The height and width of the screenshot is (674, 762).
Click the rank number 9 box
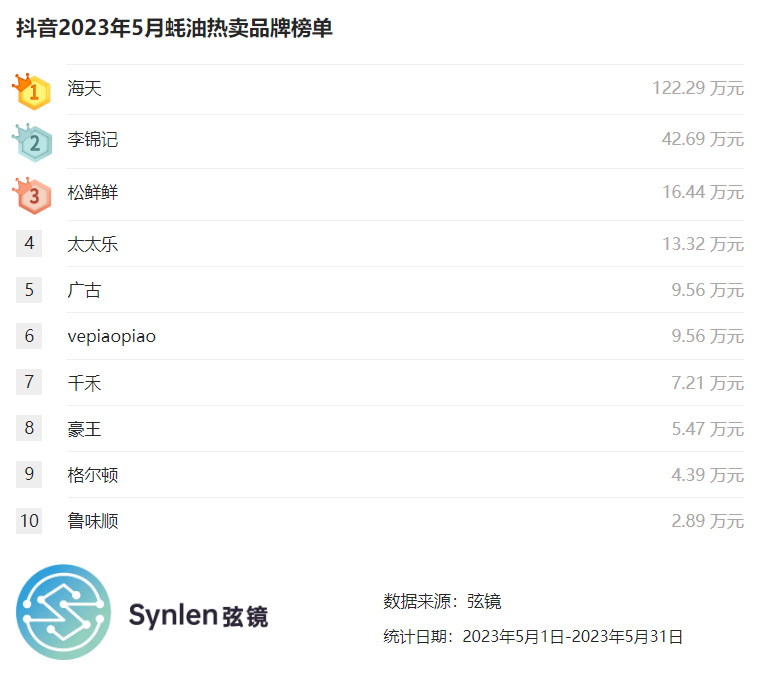click(29, 474)
